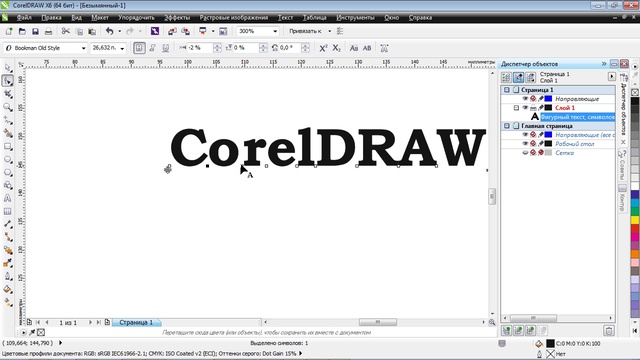Click the Copy icon in the toolbar
Image resolution: width=640 pixels, height=360 pixels.
tap(79, 31)
